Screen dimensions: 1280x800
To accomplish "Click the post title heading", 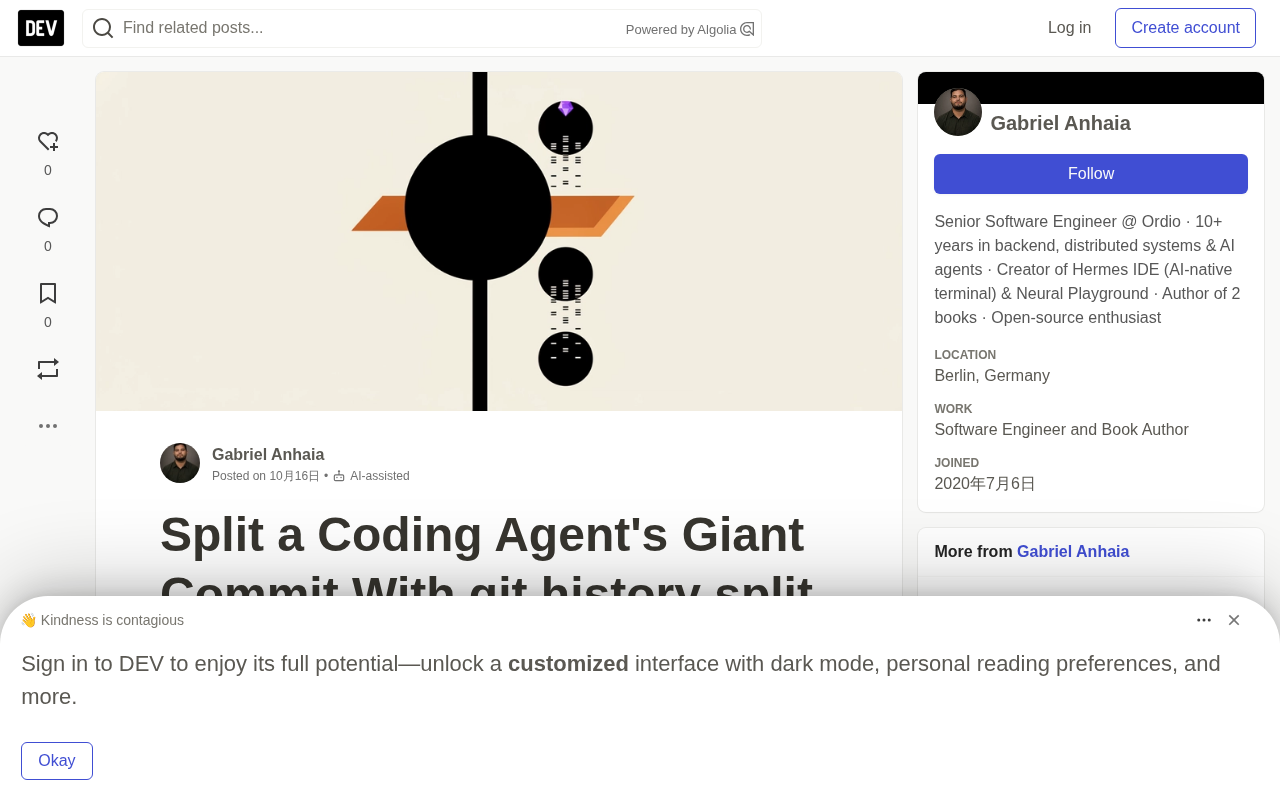I will pos(486,564).
